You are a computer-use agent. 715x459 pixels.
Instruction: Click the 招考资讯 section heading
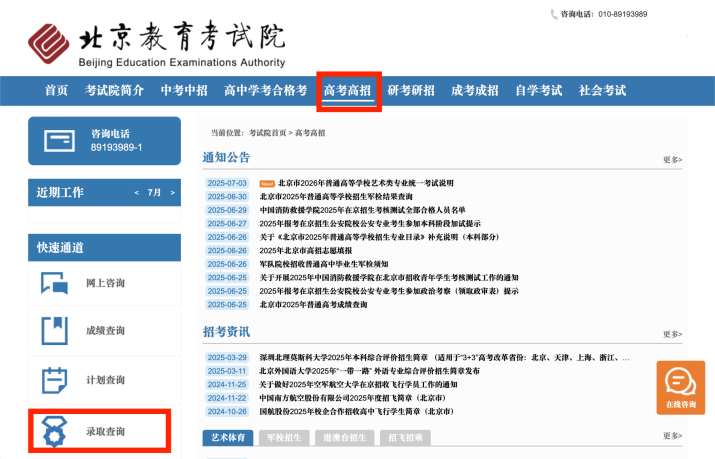[226, 332]
